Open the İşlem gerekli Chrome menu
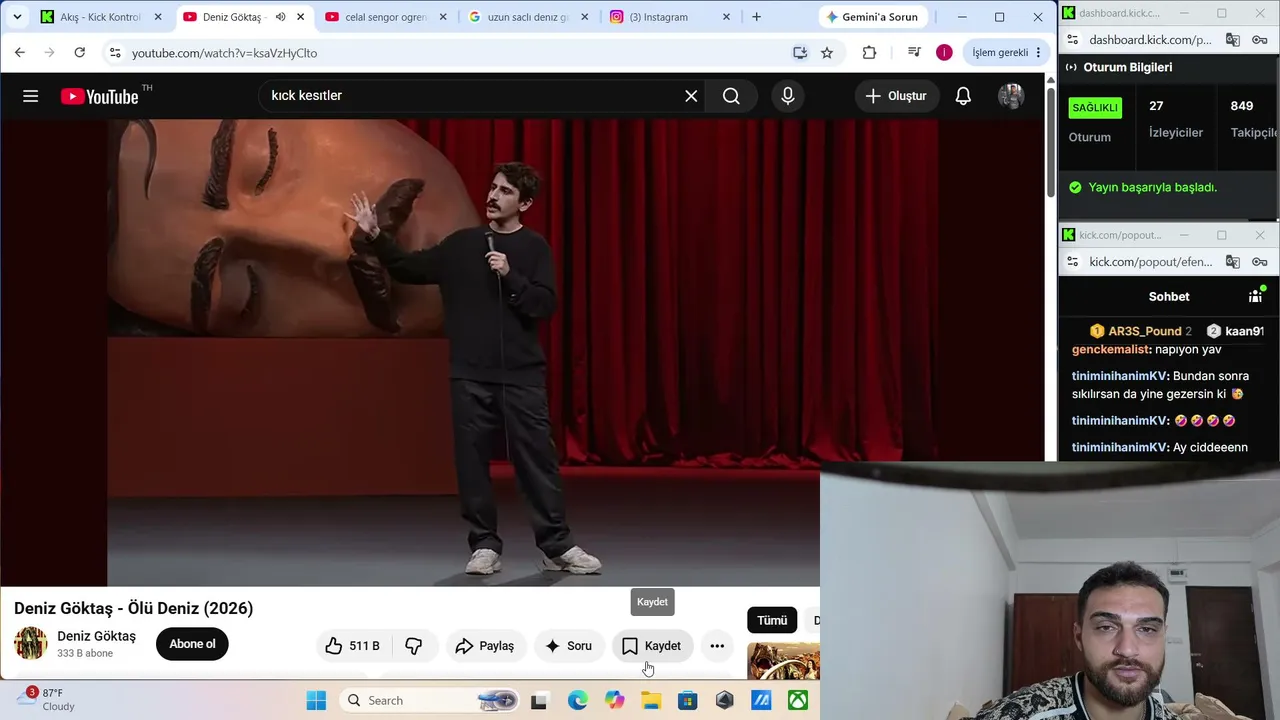 click(x=1007, y=53)
